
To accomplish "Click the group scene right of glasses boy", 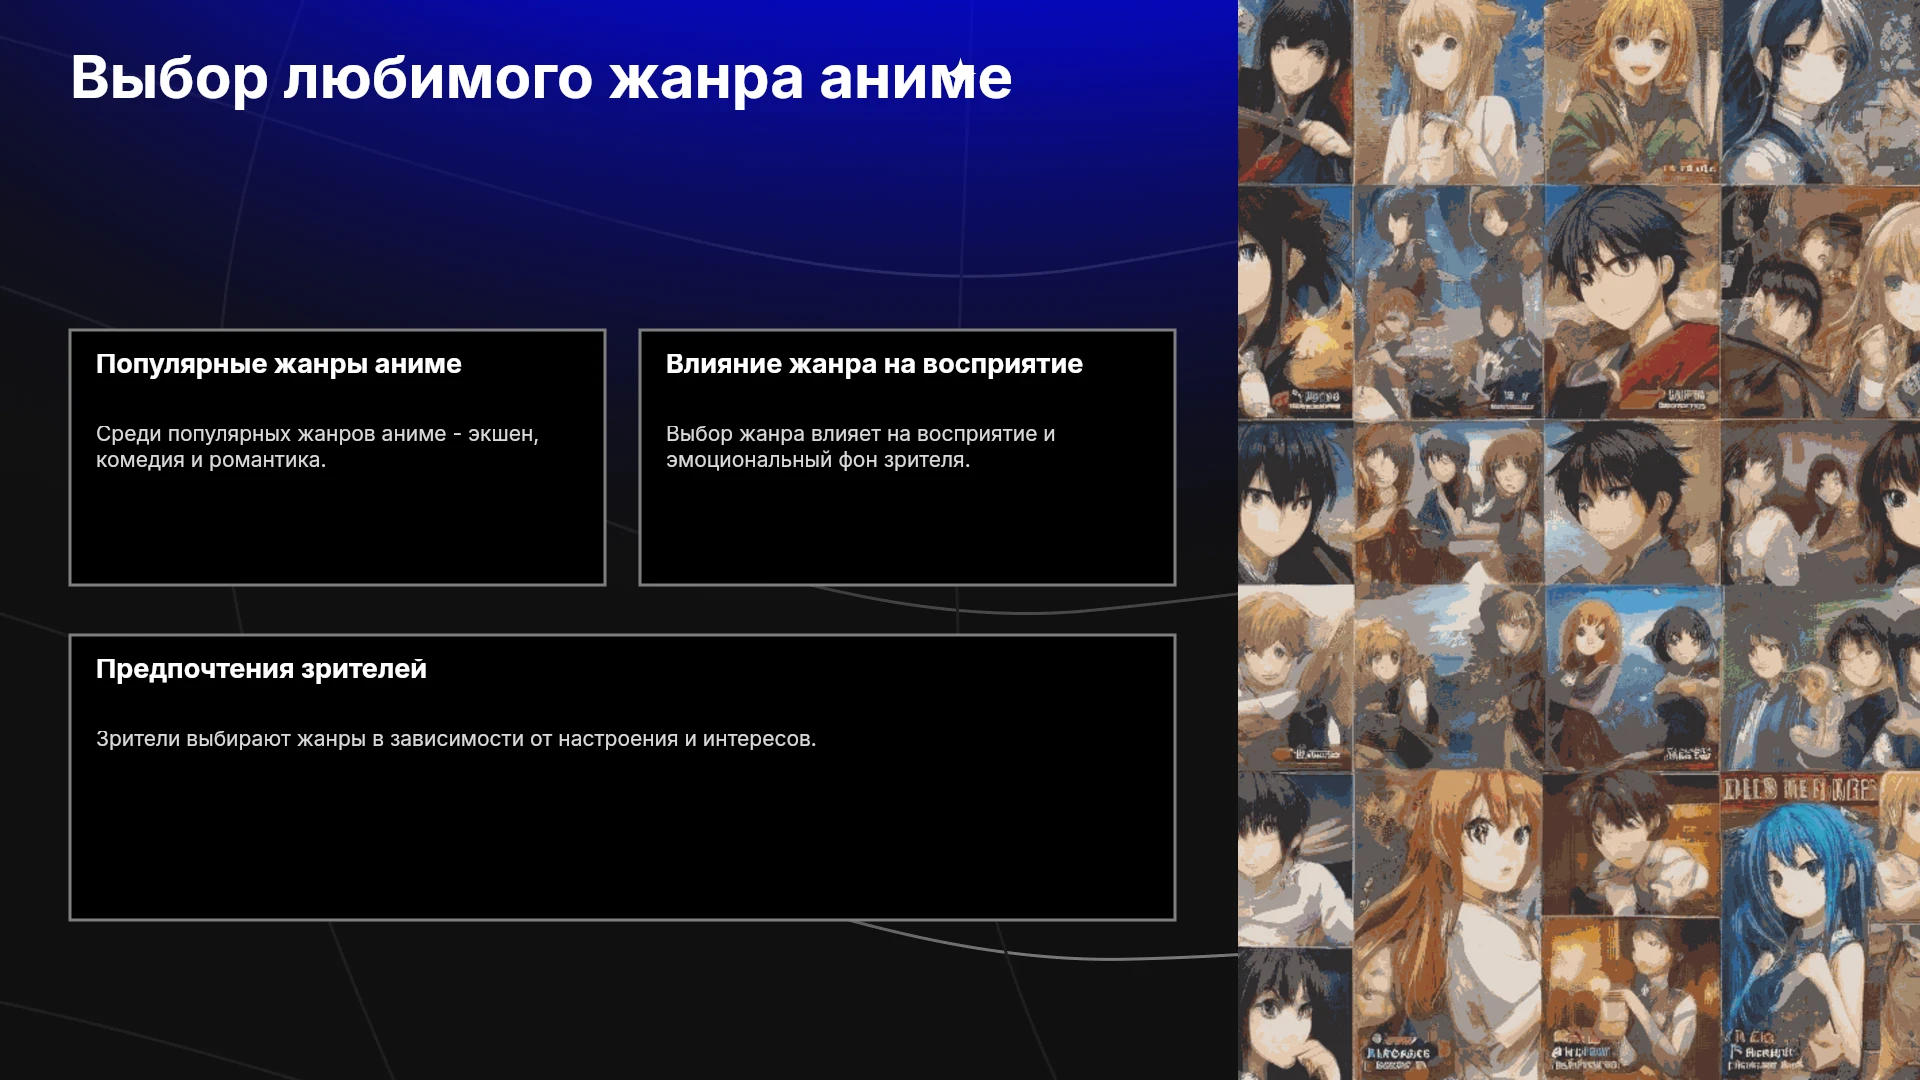I will click(1820, 301).
